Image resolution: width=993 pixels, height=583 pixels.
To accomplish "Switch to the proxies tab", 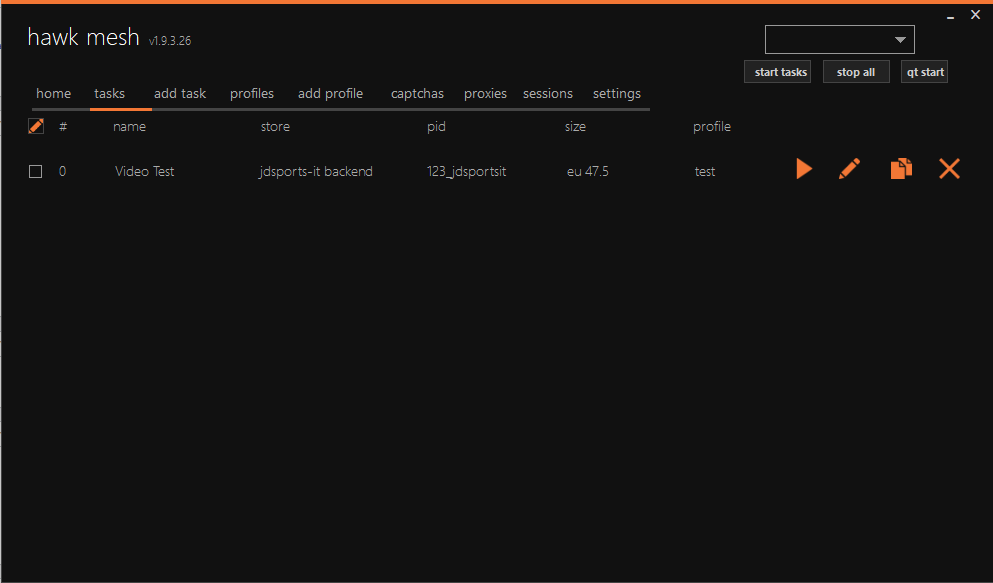I will coord(485,94).
